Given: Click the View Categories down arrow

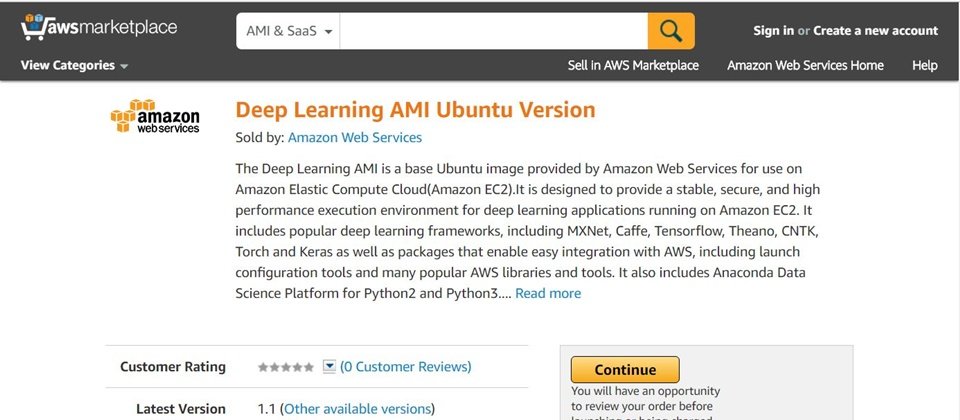Looking at the screenshot, I should click(x=124, y=66).
